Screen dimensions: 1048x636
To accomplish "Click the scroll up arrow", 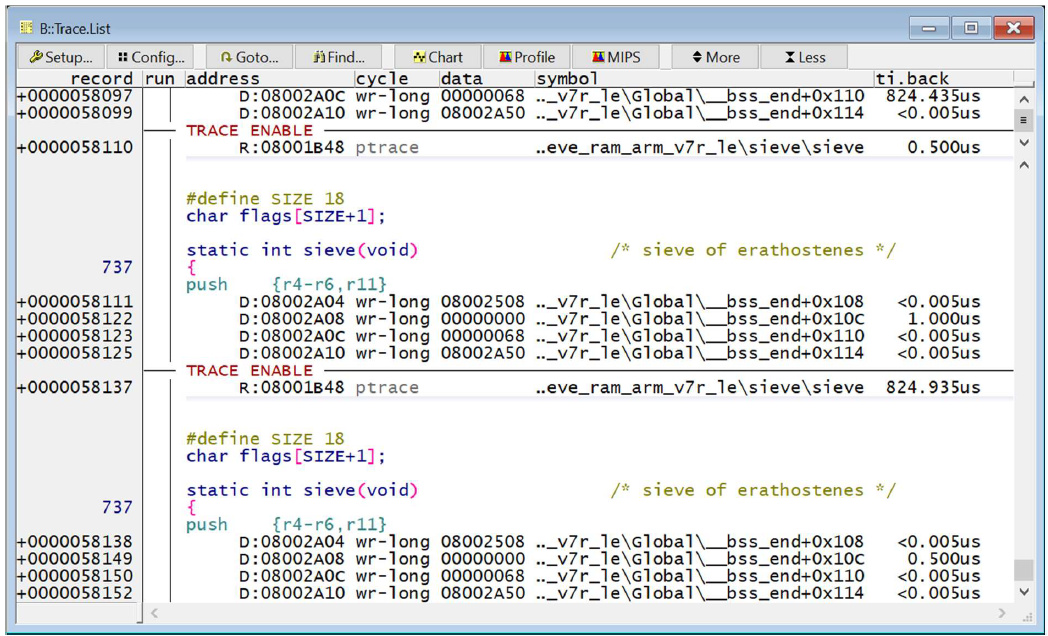I will point(1023,100).
